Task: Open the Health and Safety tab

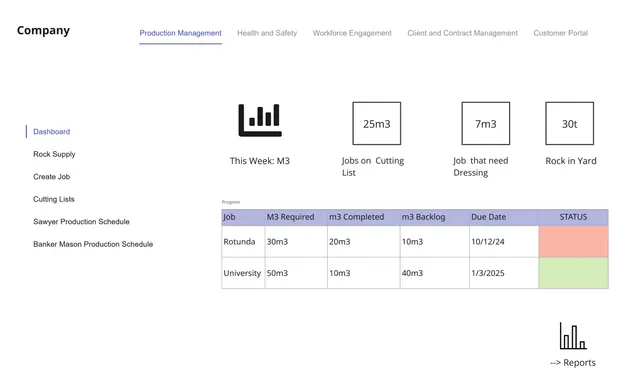Action: [267, 33]
